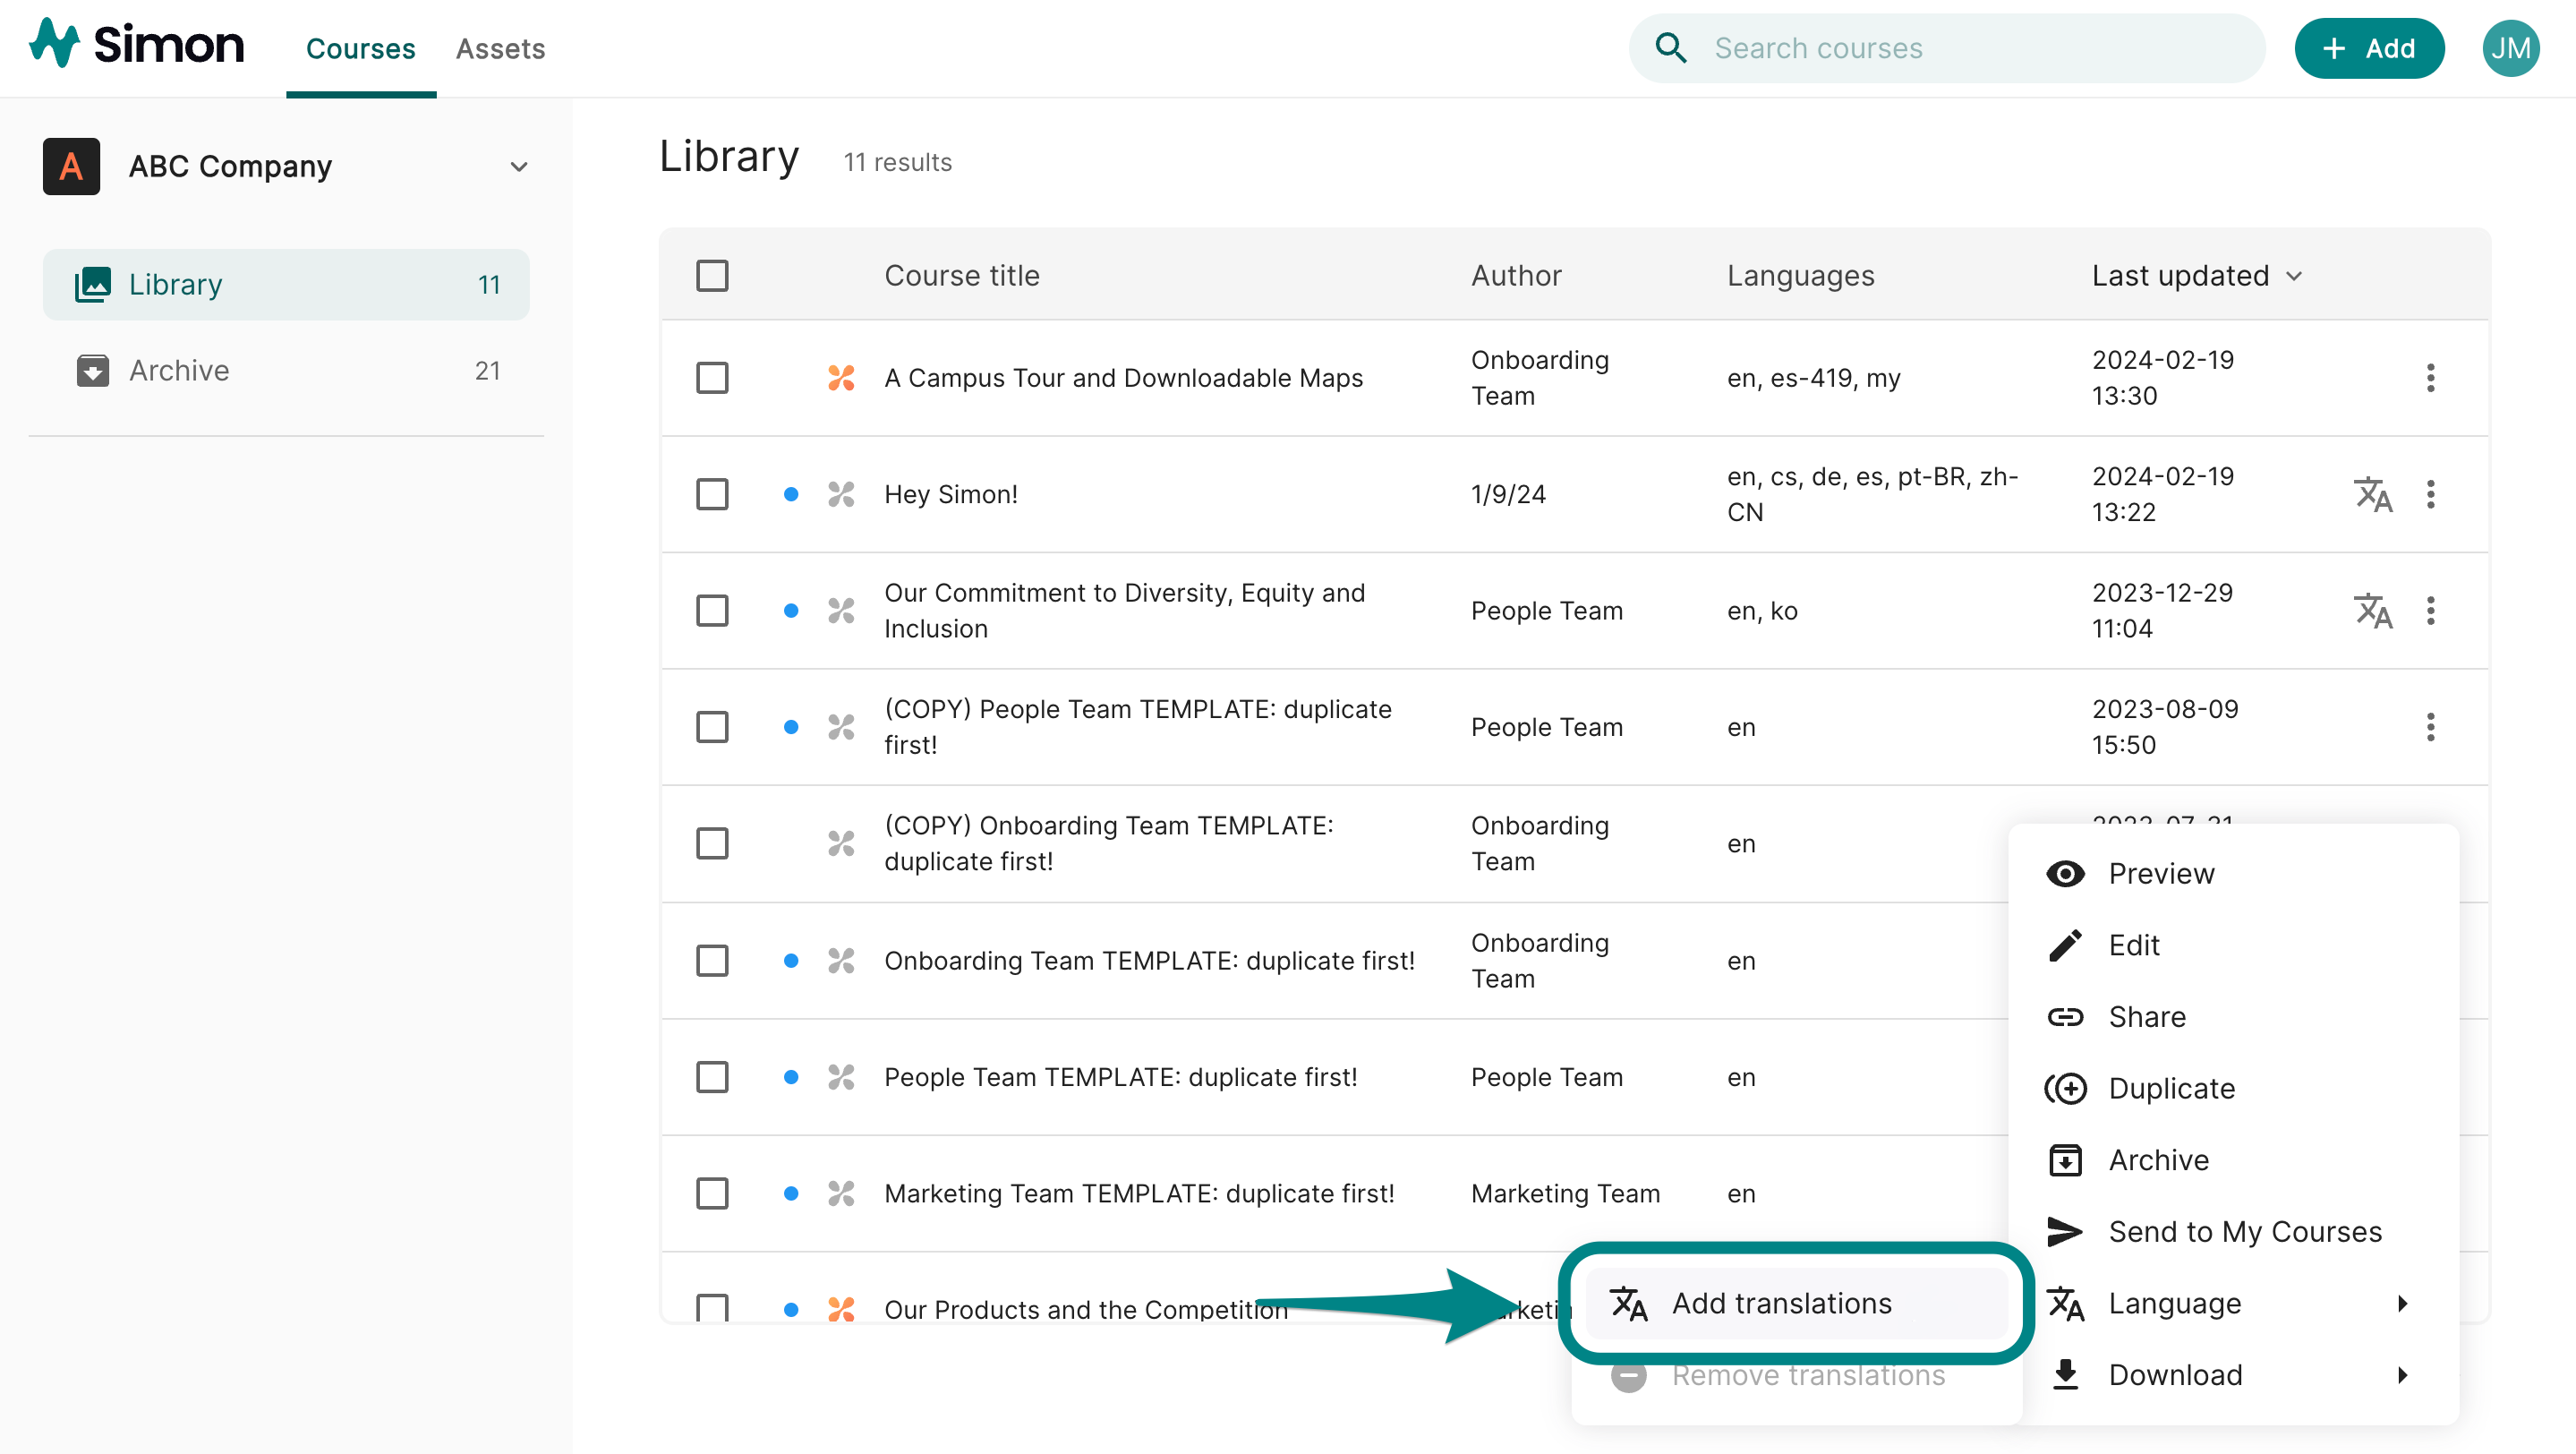The height and width of the screenshot is (1454, 2576).
Task: Click the Simon logo
Action: 136,44
